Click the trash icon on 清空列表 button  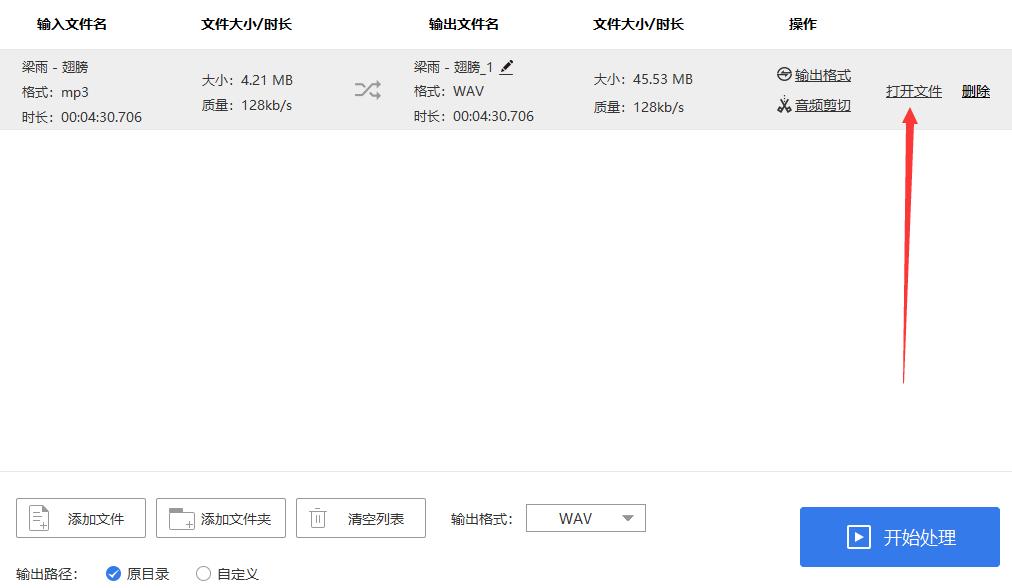(319, 517)
